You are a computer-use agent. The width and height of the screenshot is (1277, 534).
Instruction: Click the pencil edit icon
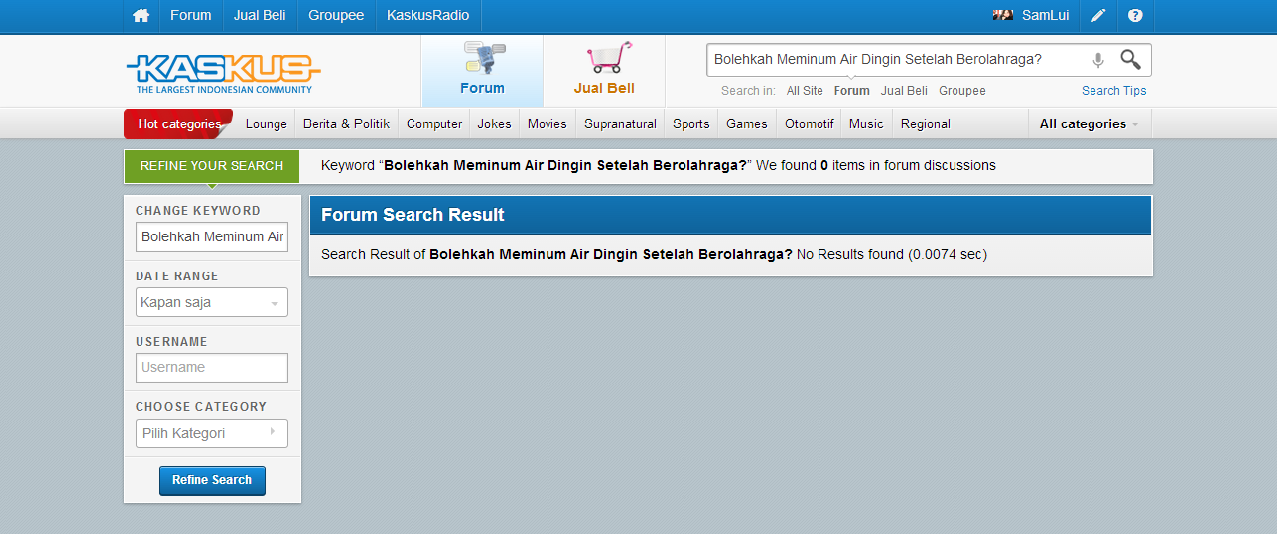tap(1098, 16)
